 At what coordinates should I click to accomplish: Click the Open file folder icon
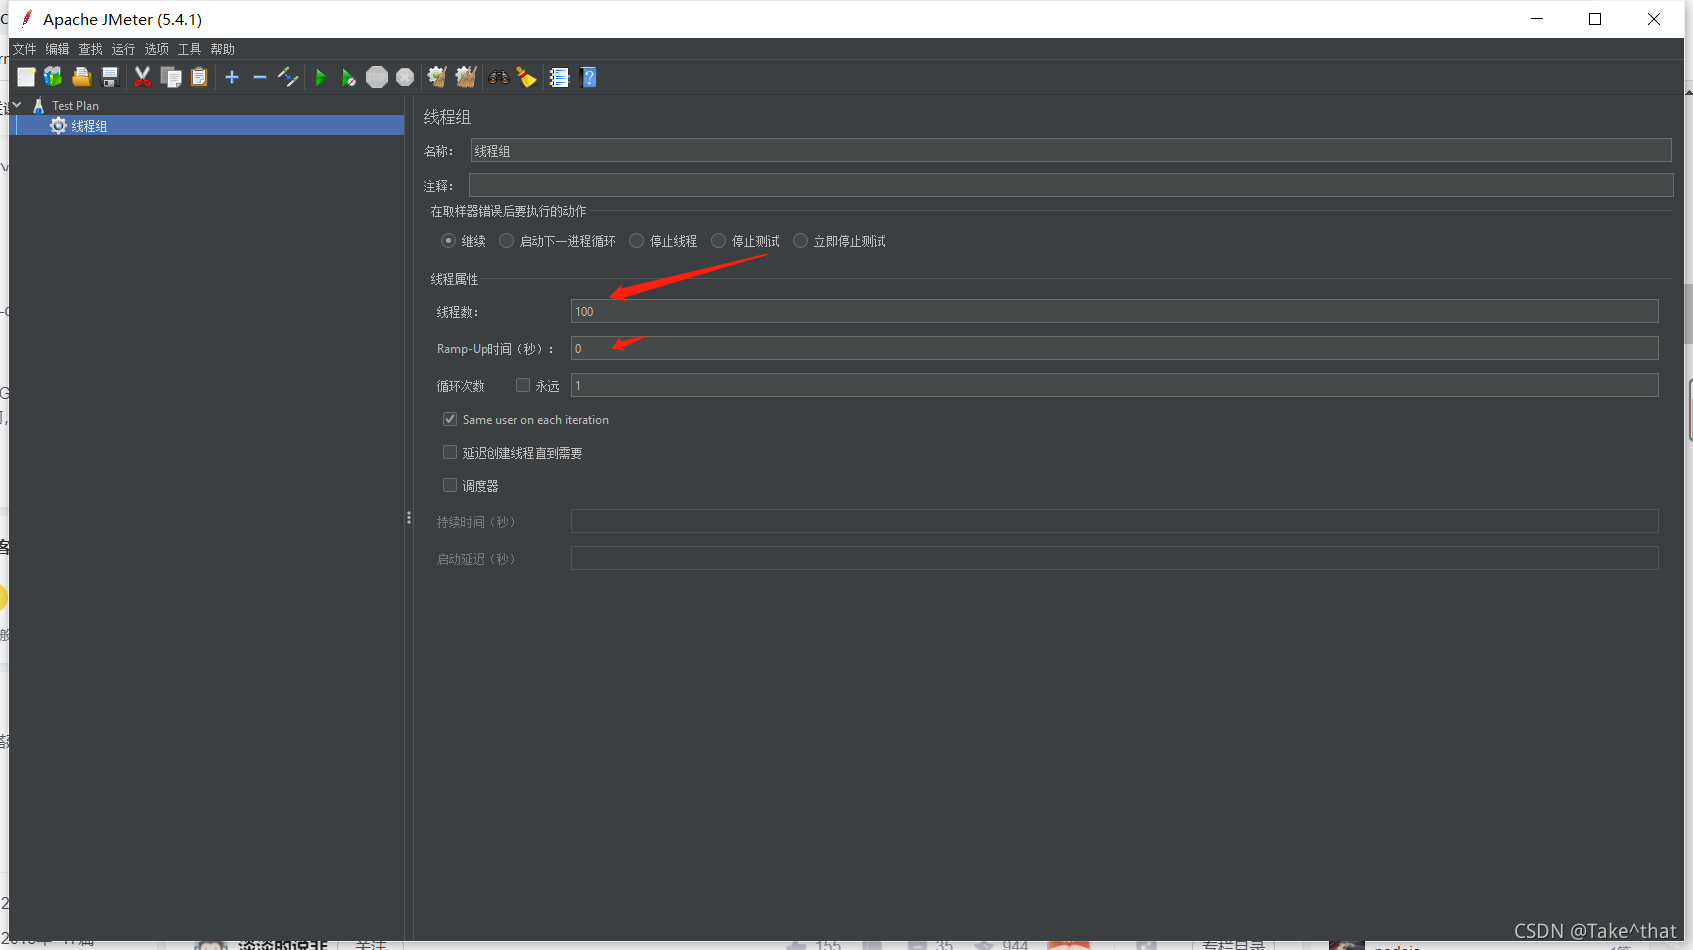tap(82, 77)
